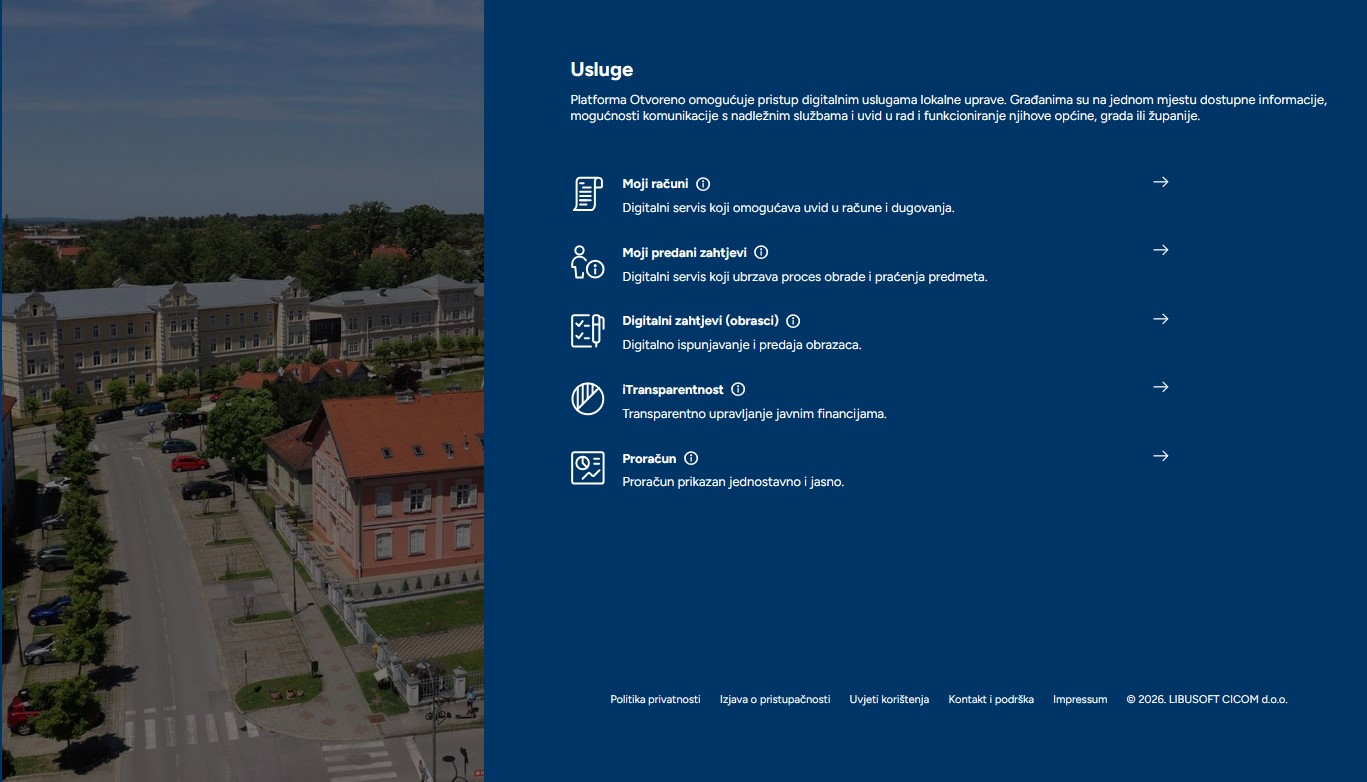
Task: Open Izjava o pristupačnosti in footer
Action: 775,700
